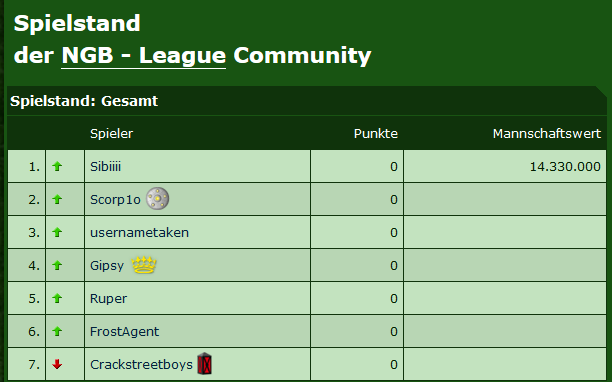The width and height of the screenshot is (612, 382).
Task: Click the Spieler column header
Action: [112, 134]
